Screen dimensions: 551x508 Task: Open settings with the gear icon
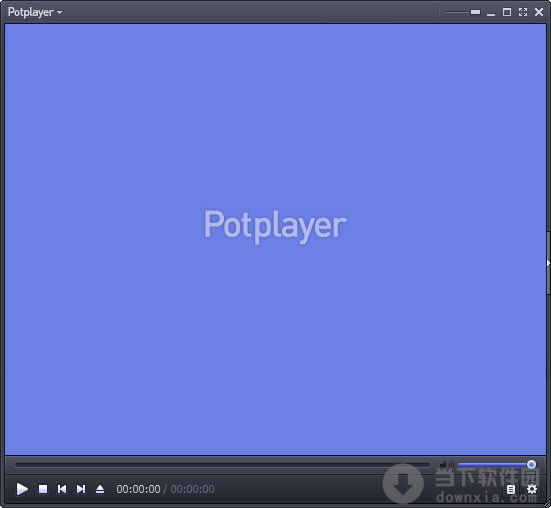tap(532, 489)
